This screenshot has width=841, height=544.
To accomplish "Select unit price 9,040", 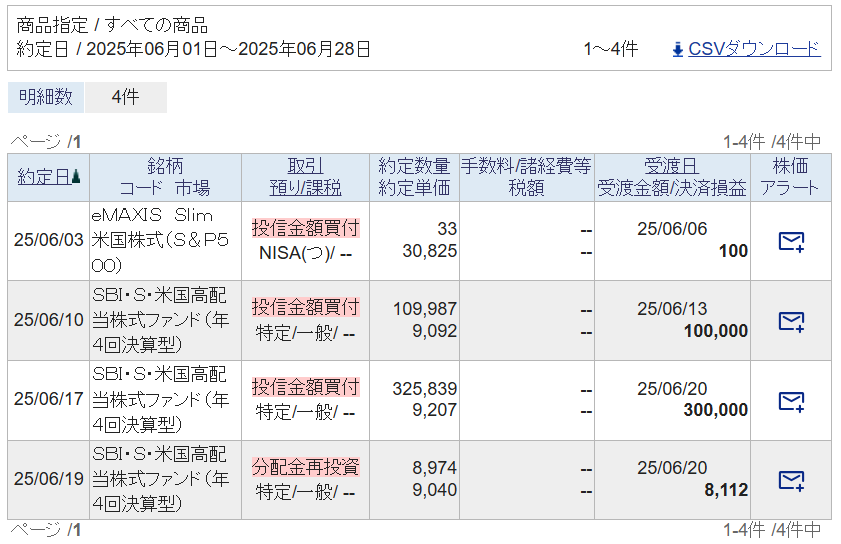I will pos(434,490).
